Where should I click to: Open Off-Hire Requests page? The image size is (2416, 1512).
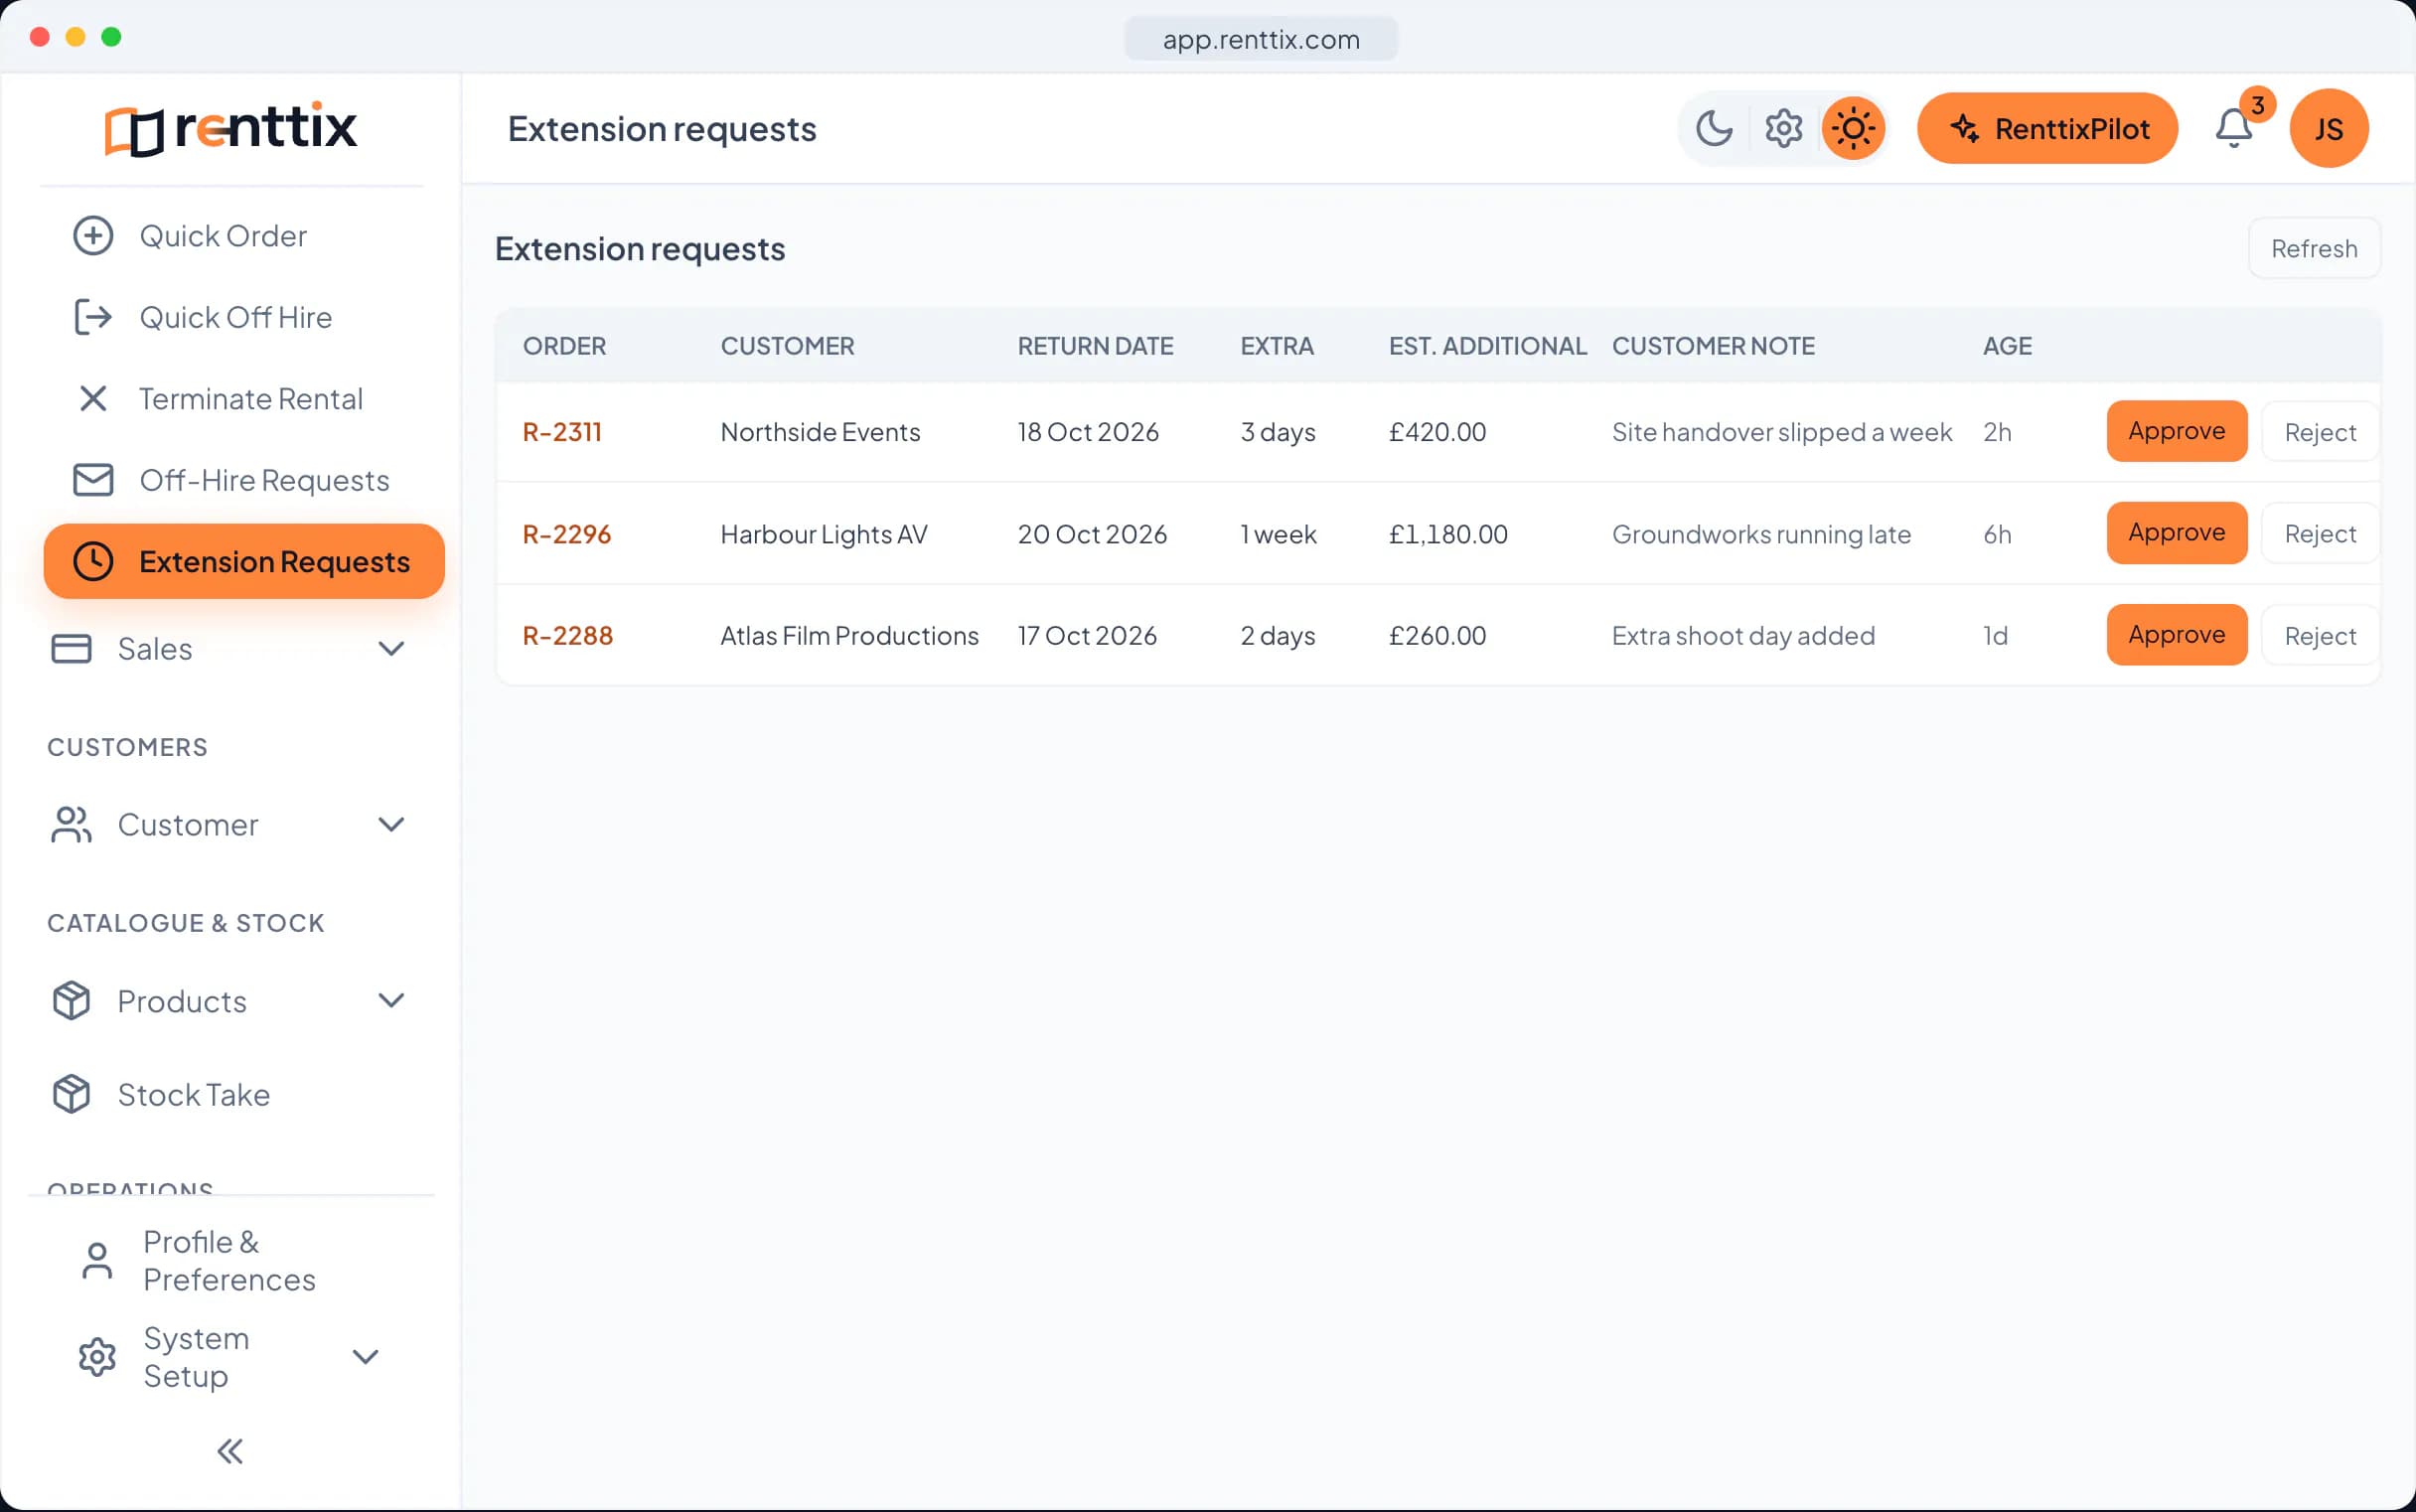tap(232, 480)
